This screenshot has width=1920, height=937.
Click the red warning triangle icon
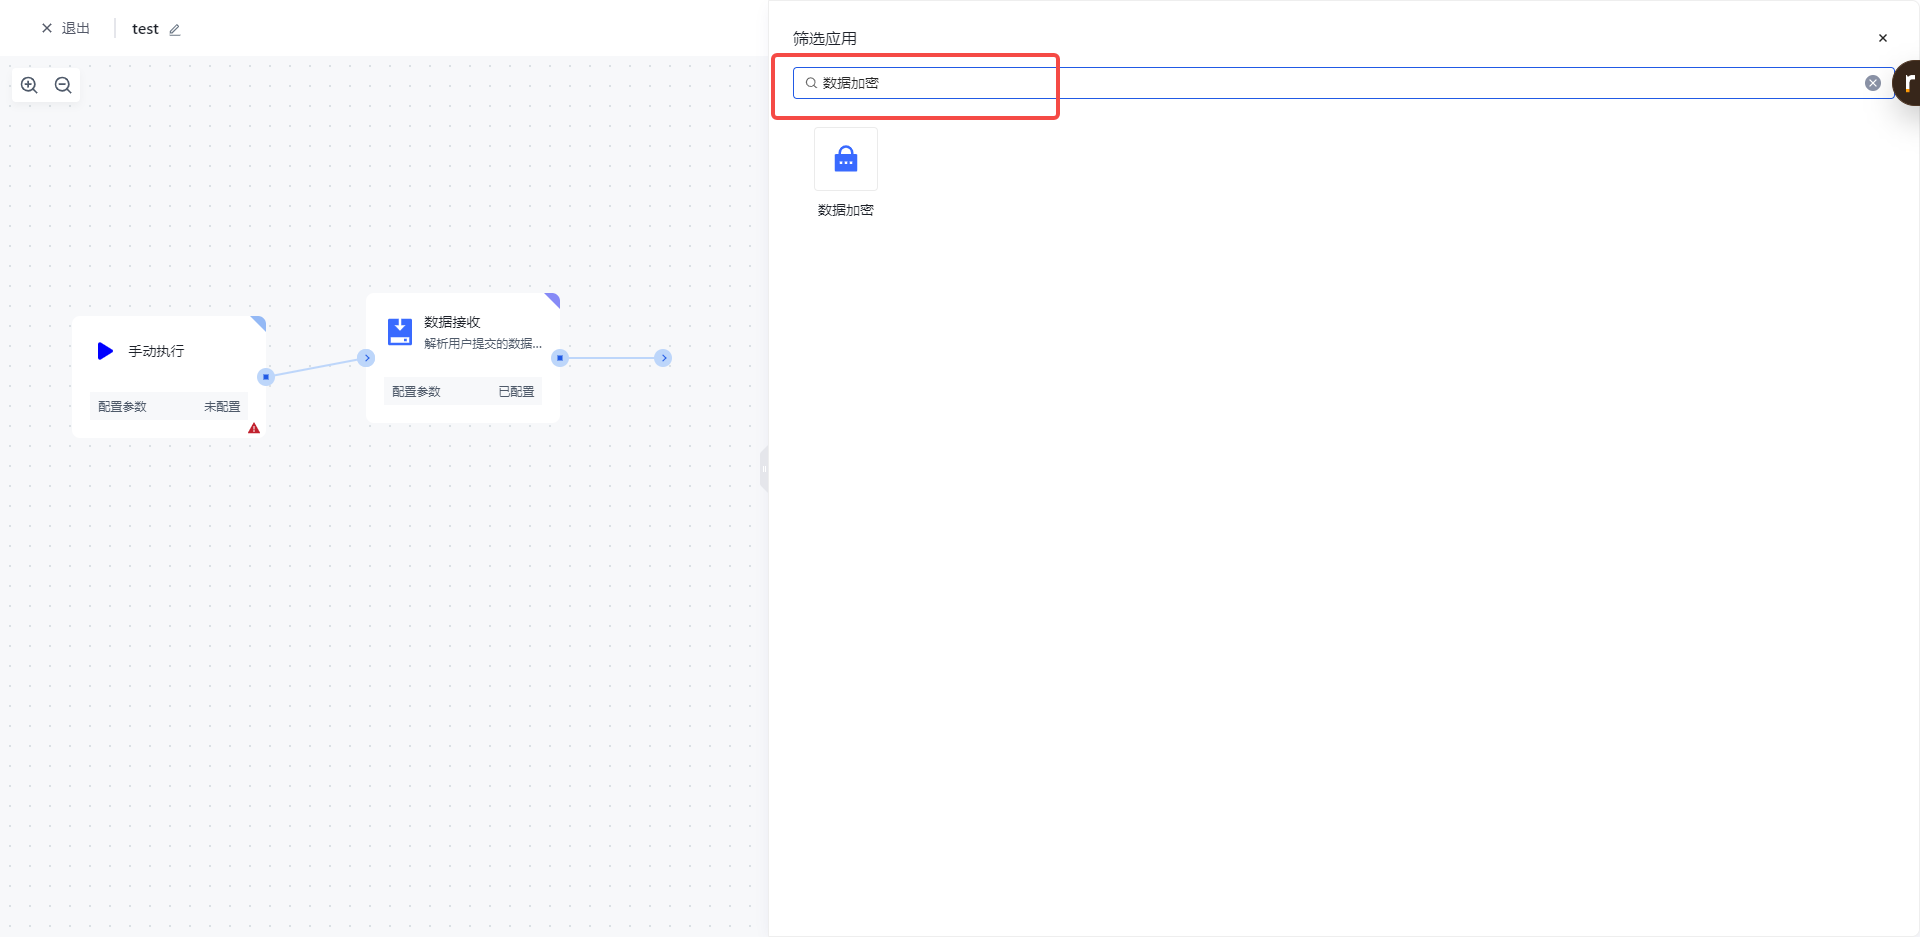click(x=254, y=428)
